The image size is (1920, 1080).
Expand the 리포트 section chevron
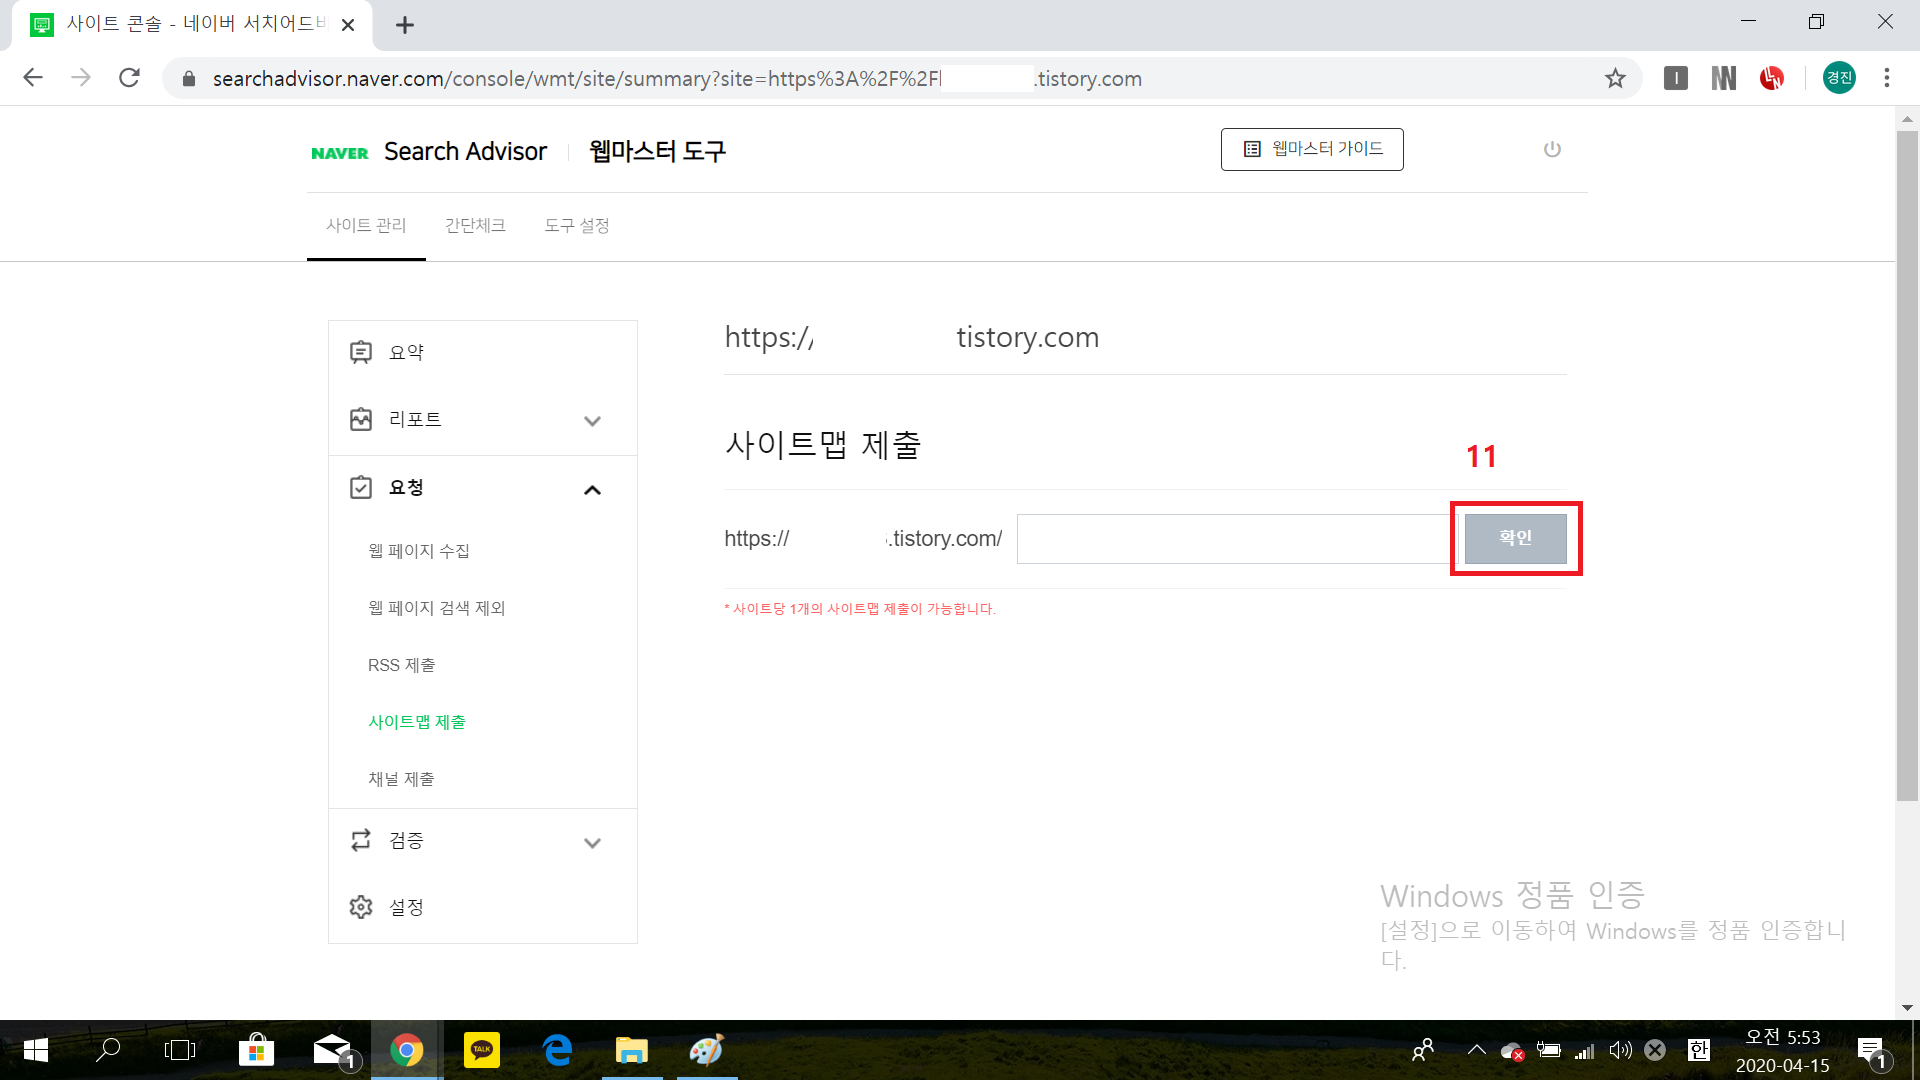point(592,421)
